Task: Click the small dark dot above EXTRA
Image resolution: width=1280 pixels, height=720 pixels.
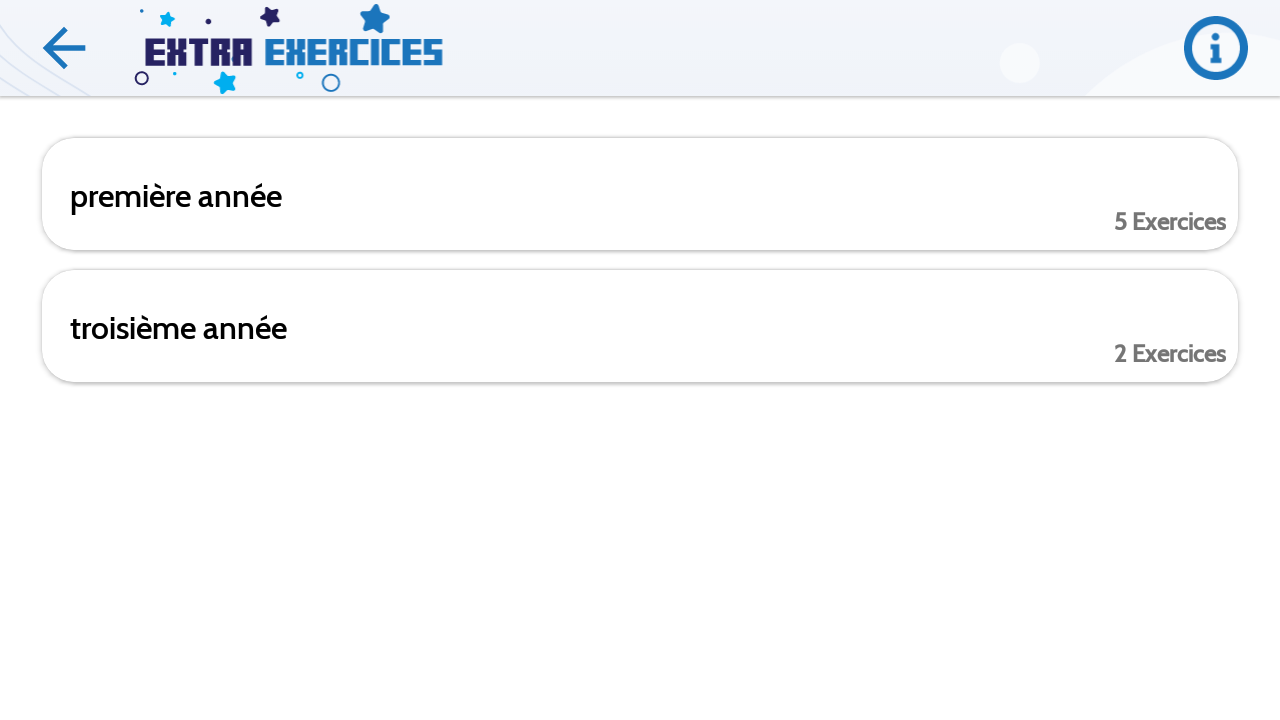Action: point(208,21)
